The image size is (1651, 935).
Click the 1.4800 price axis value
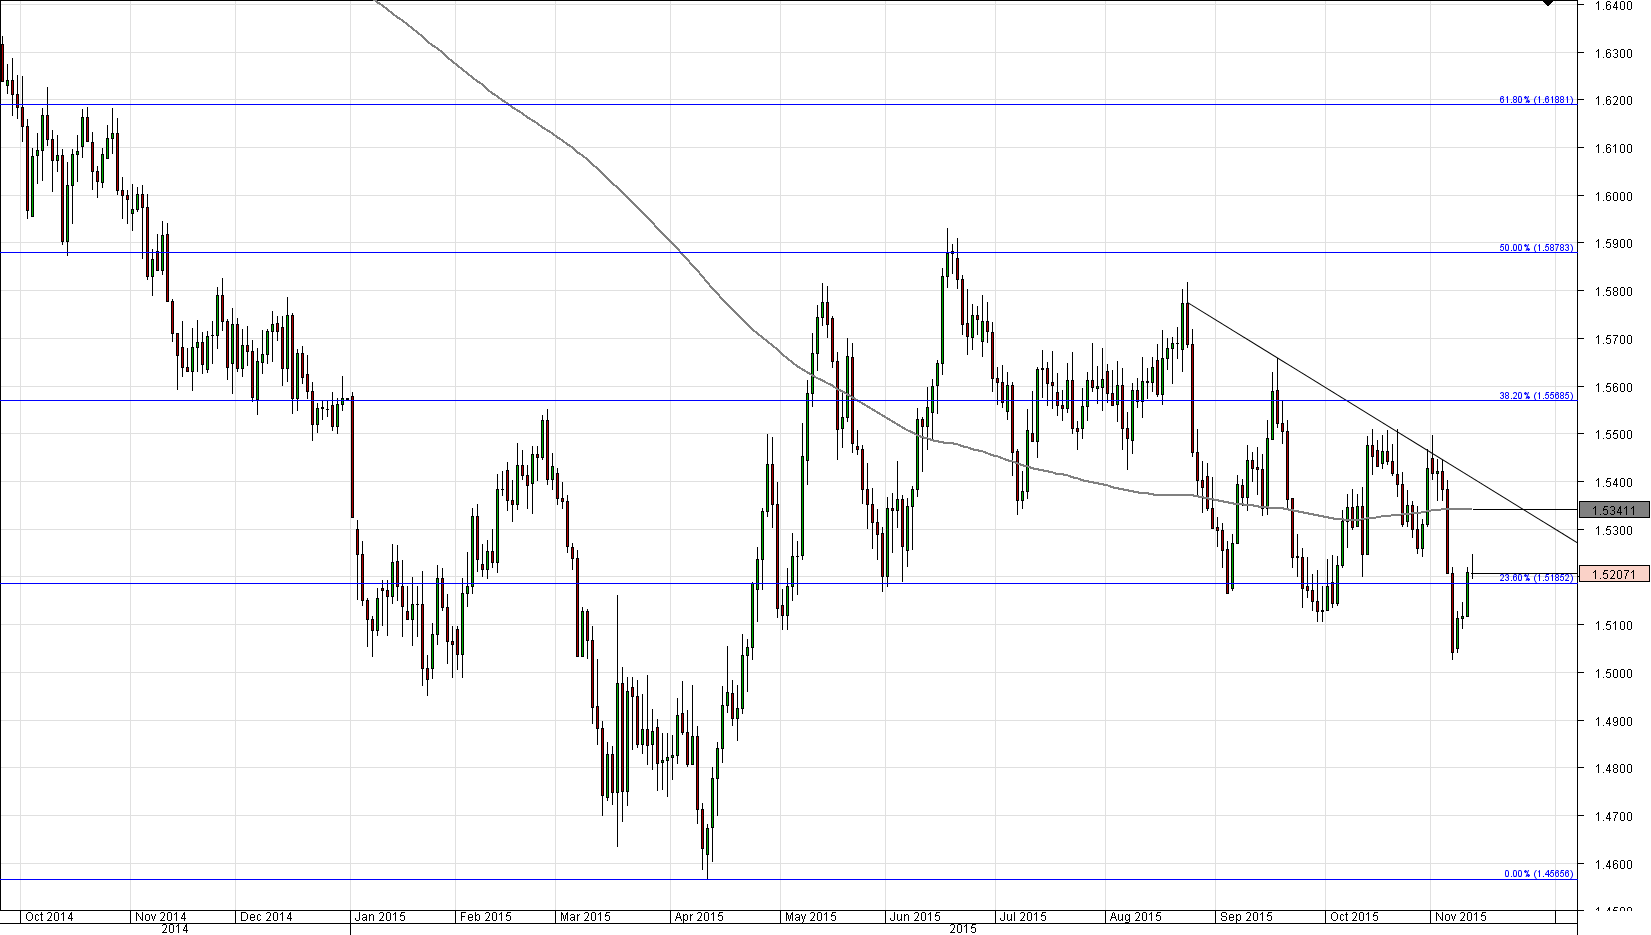click(1615, 769)
